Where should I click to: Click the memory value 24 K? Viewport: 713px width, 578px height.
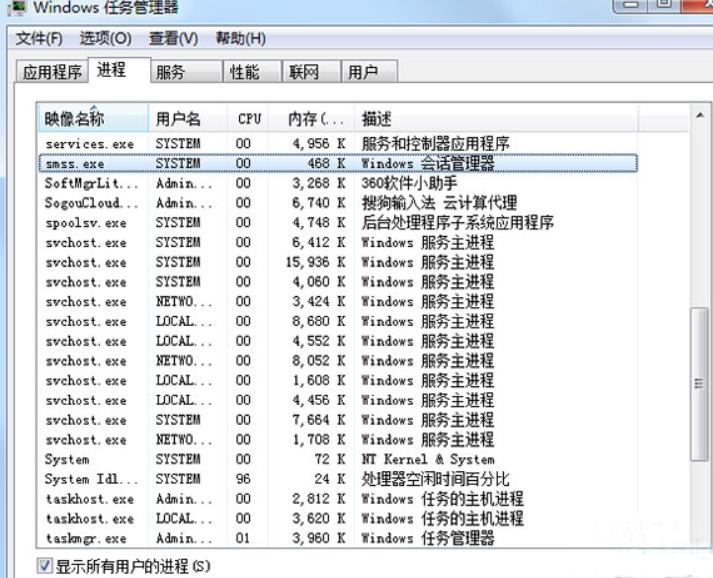pyautogui.click(x=330, y=479)
